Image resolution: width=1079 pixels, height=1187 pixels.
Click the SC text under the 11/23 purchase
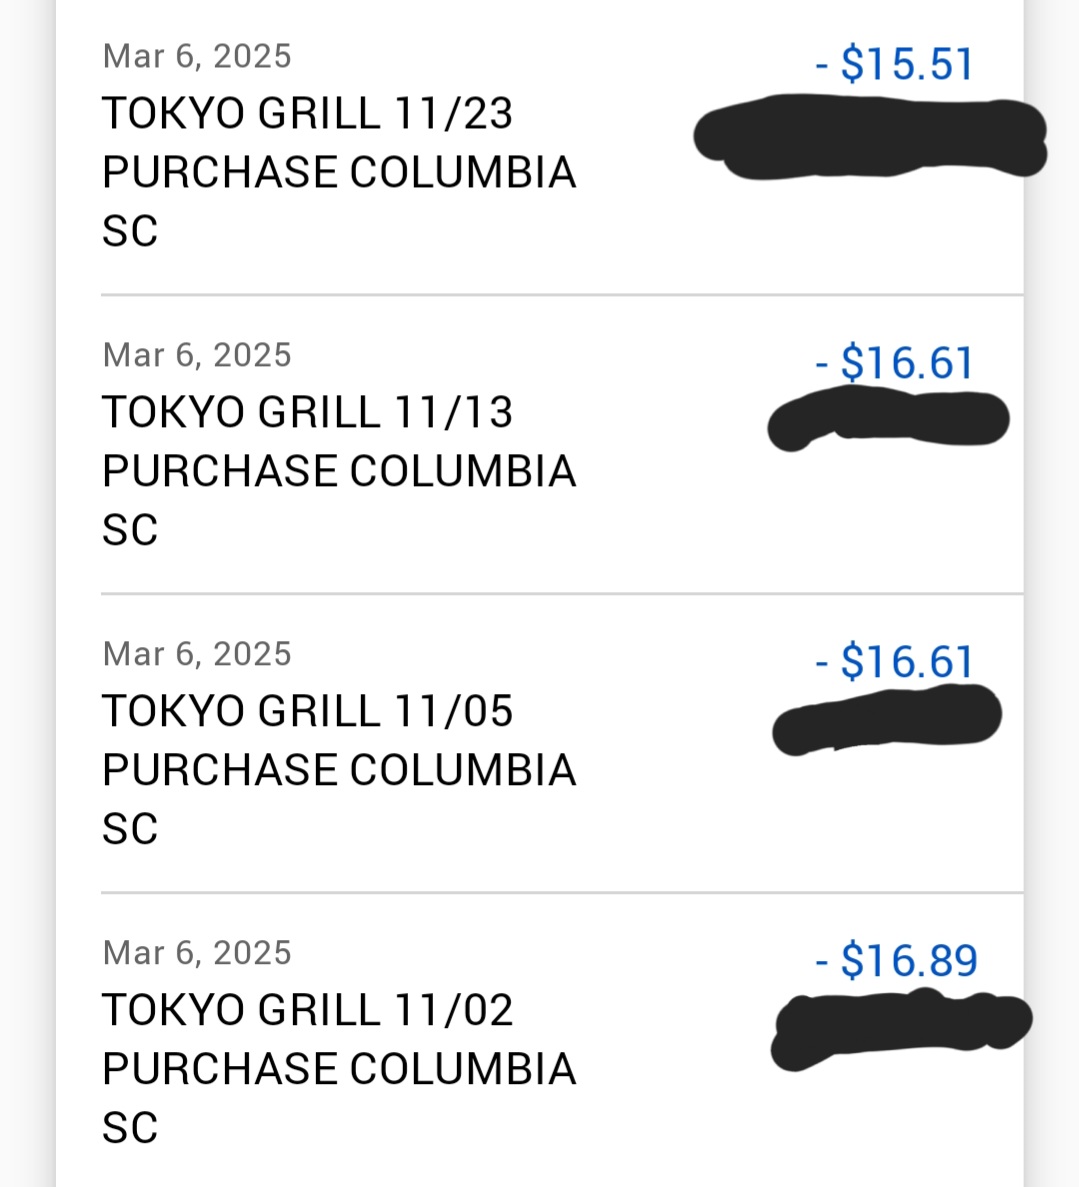[130, 232]
